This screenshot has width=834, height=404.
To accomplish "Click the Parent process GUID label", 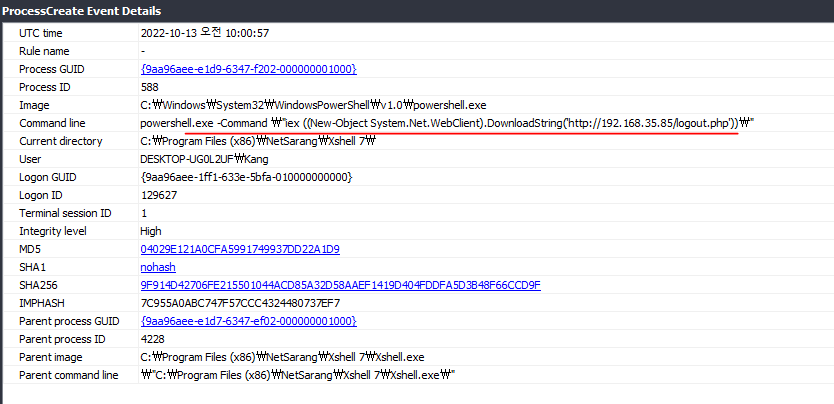I will 69,321.
